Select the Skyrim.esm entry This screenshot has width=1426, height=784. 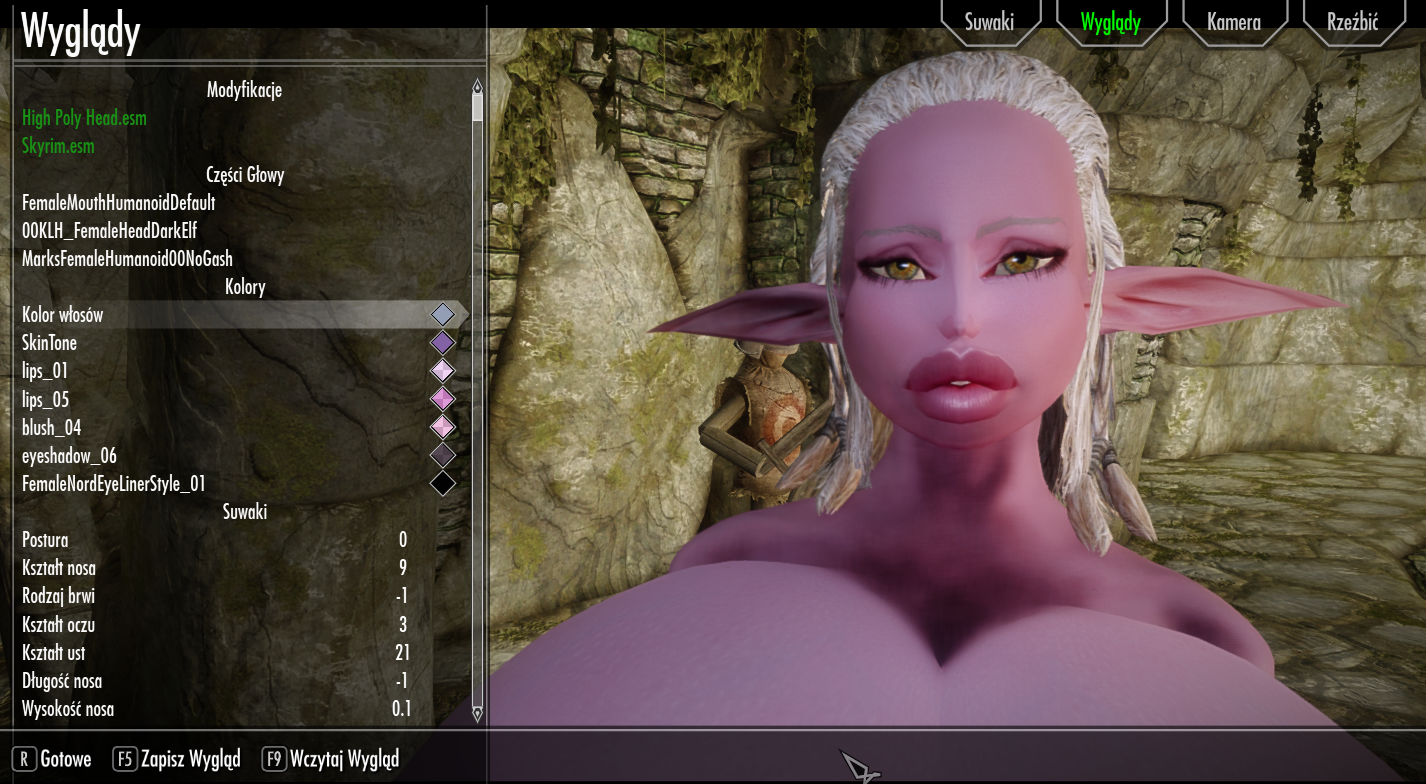pos(58,146)
